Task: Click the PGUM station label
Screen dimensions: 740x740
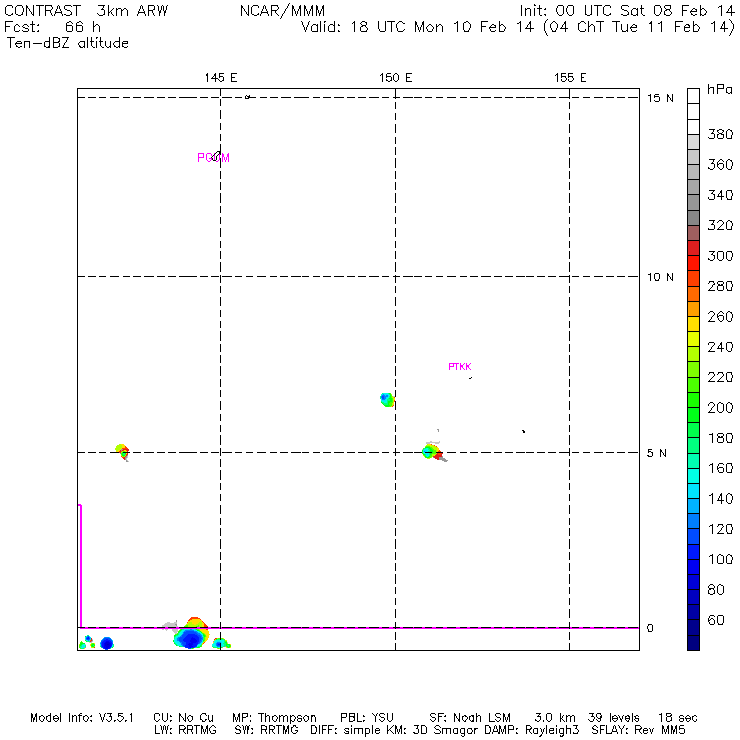Action: pos(213,158)
